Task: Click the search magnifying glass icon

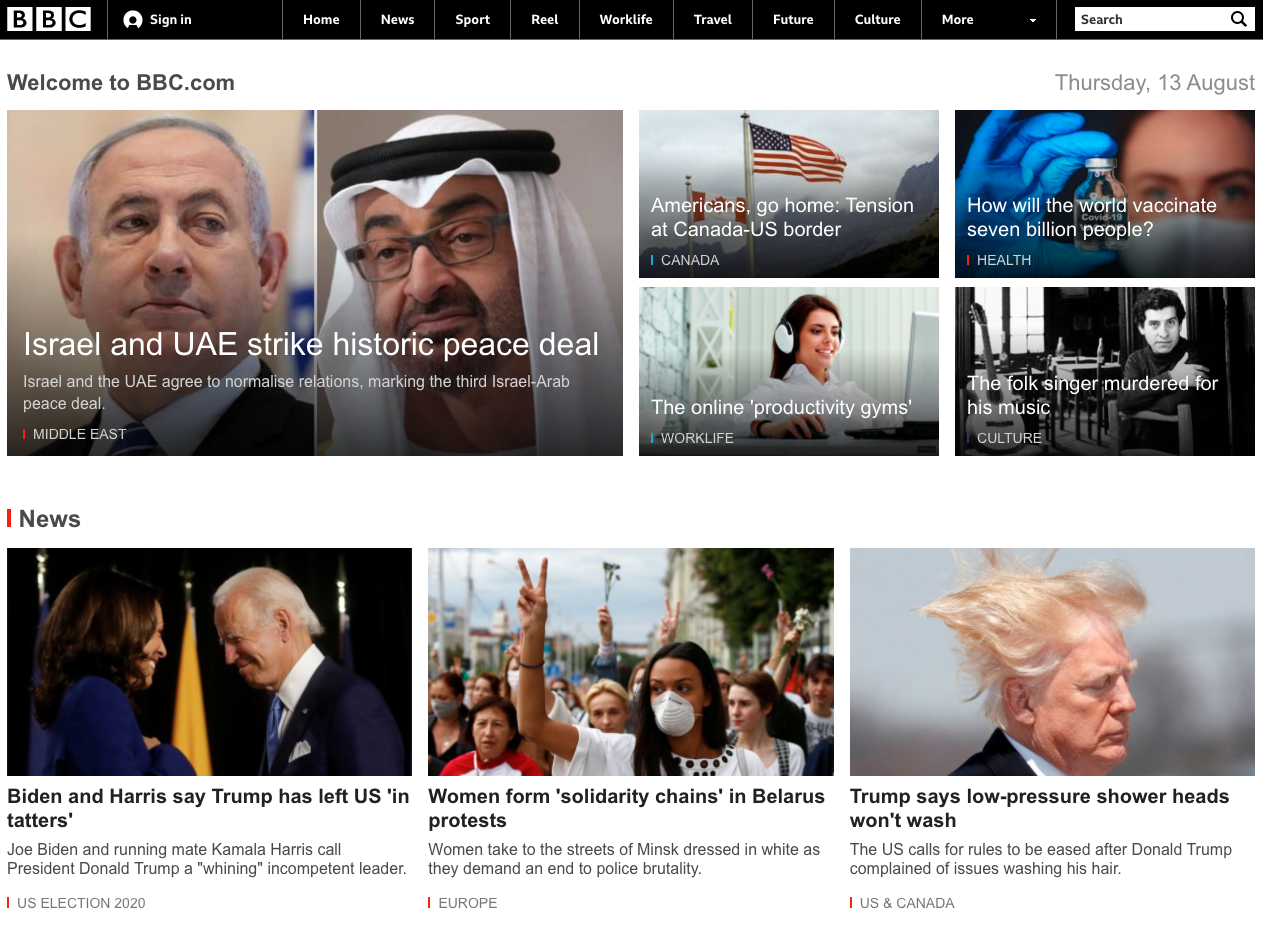Action: [x=1239, y=18]
